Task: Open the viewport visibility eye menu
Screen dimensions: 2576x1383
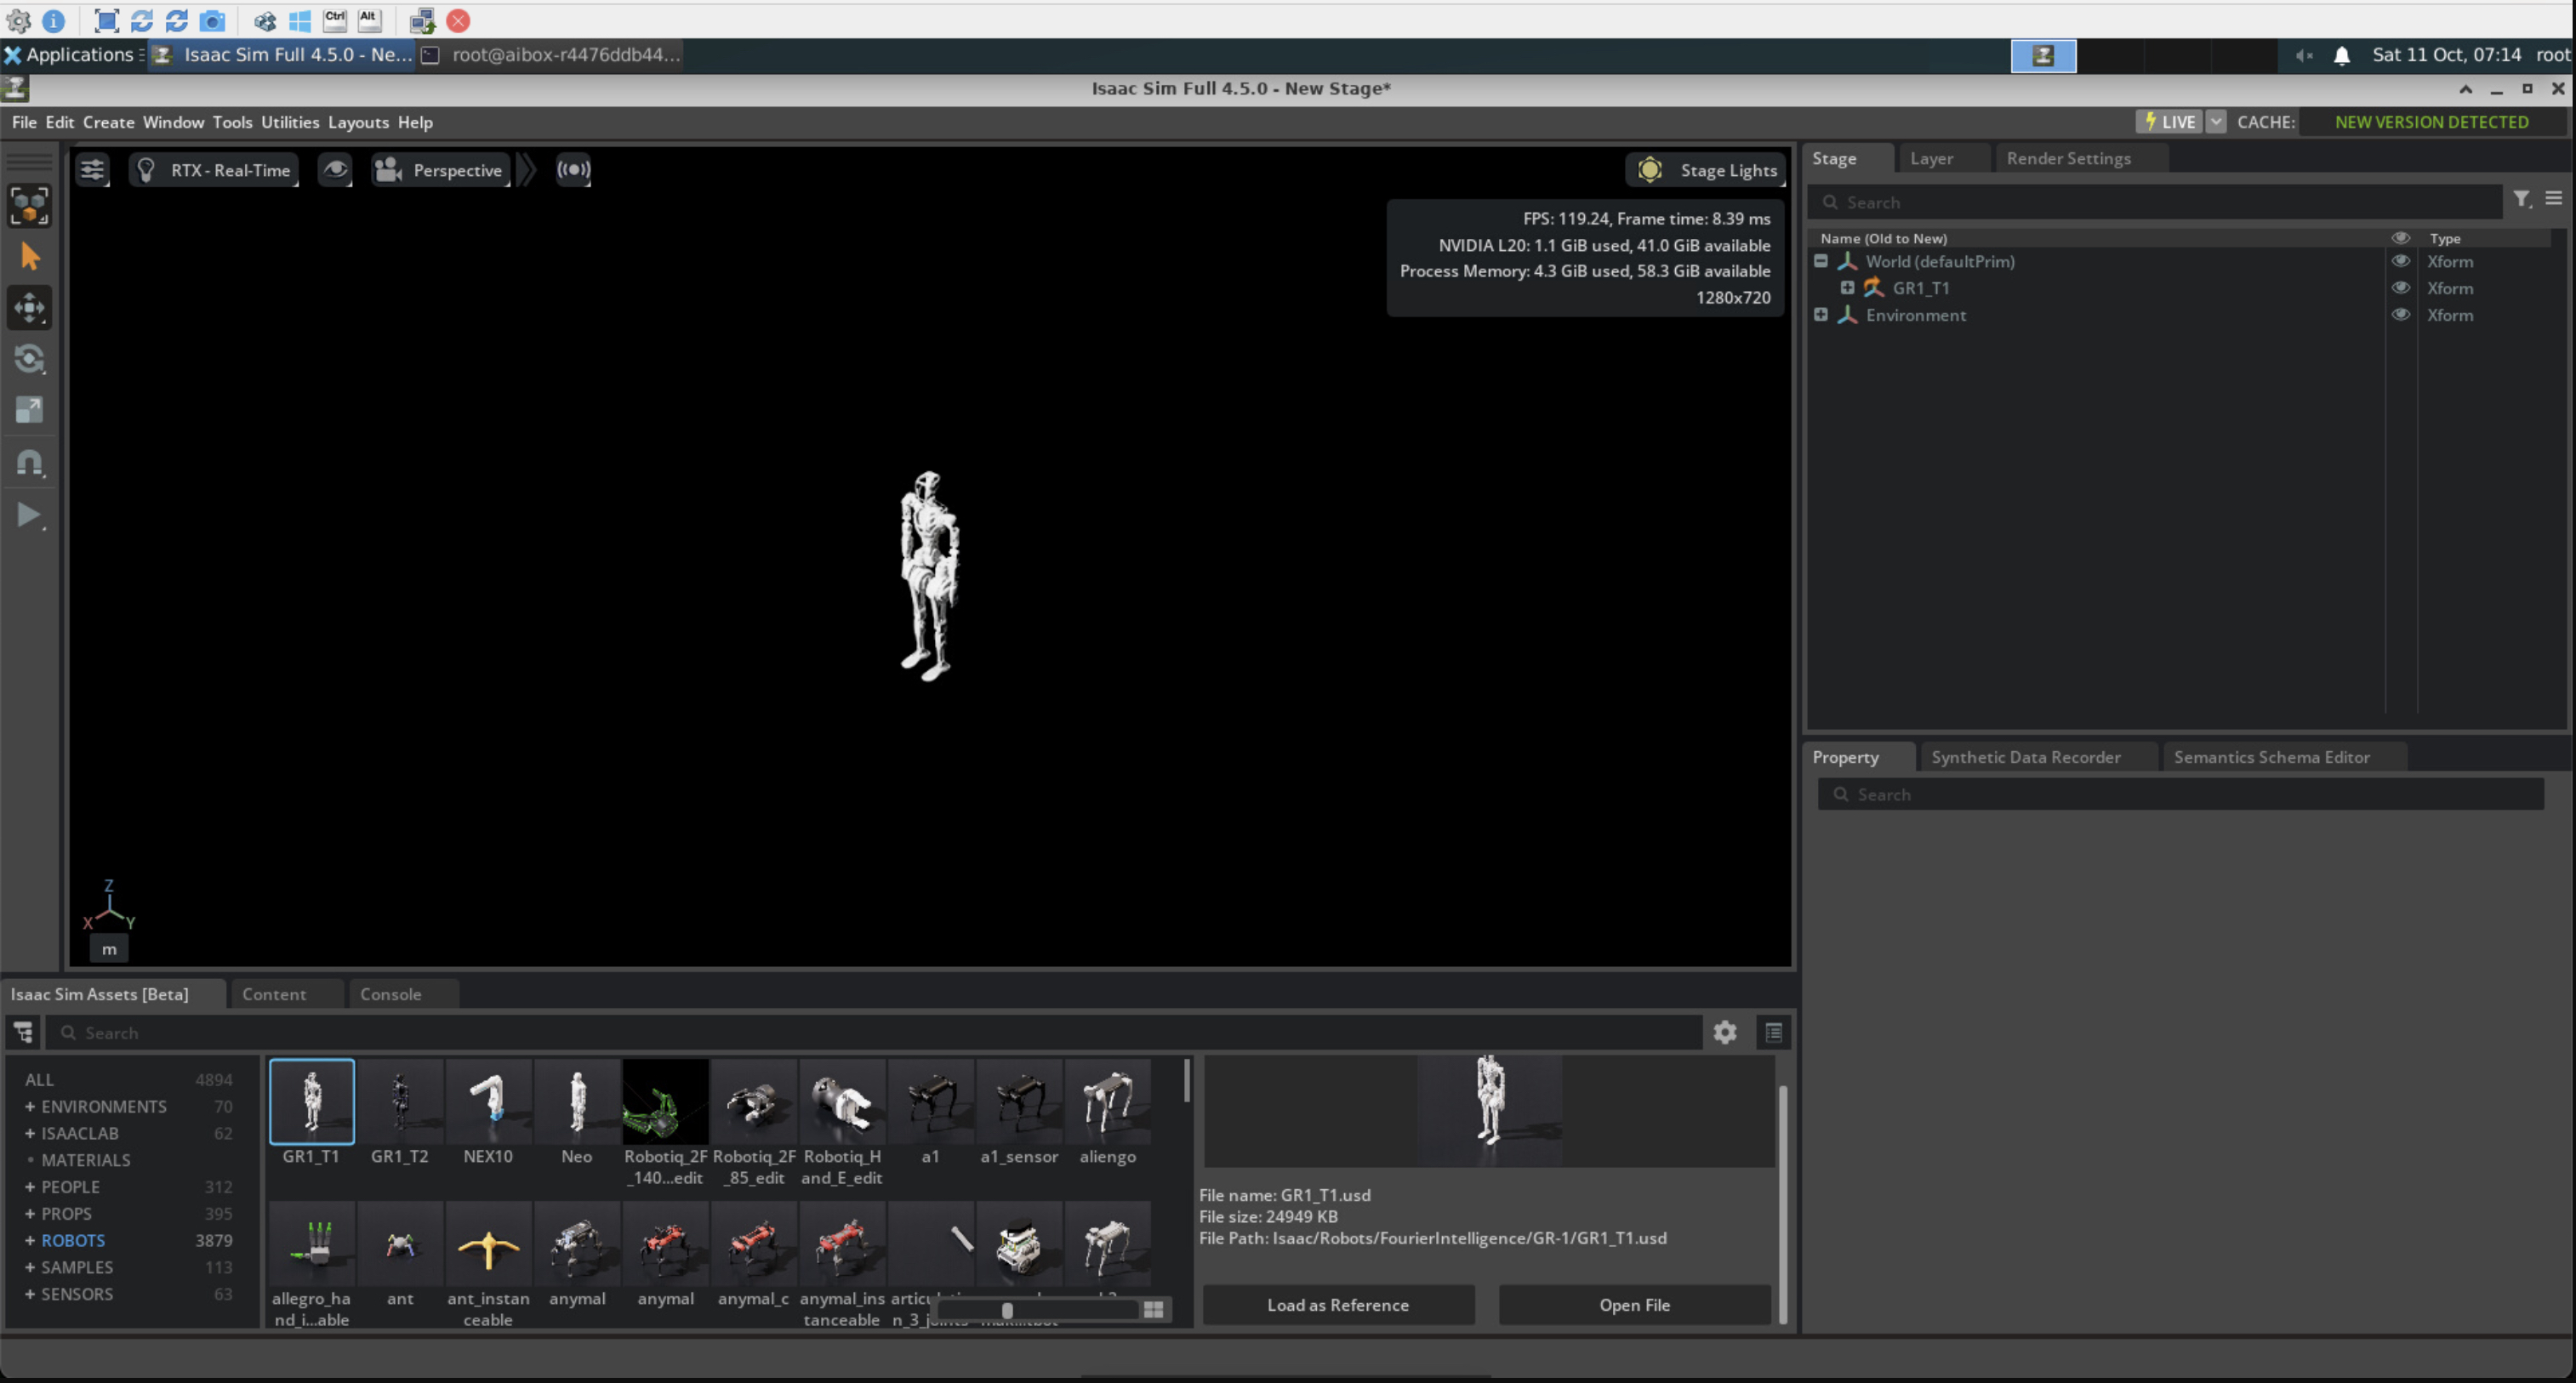Action: pyautogui.click(x=335, y=170)
